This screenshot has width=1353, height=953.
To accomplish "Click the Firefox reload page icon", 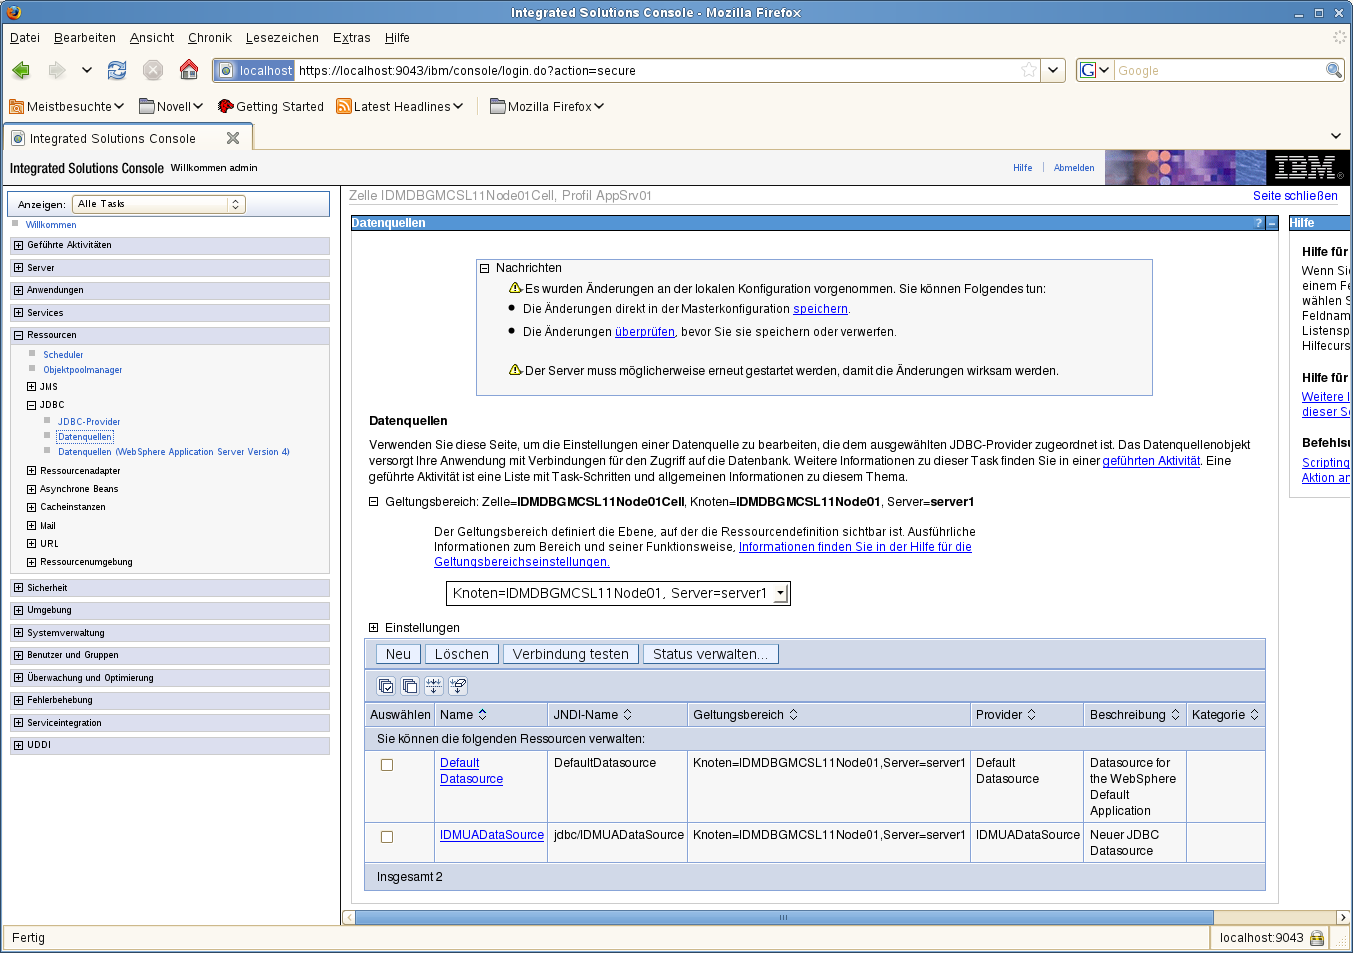I will tap(117, 70).
